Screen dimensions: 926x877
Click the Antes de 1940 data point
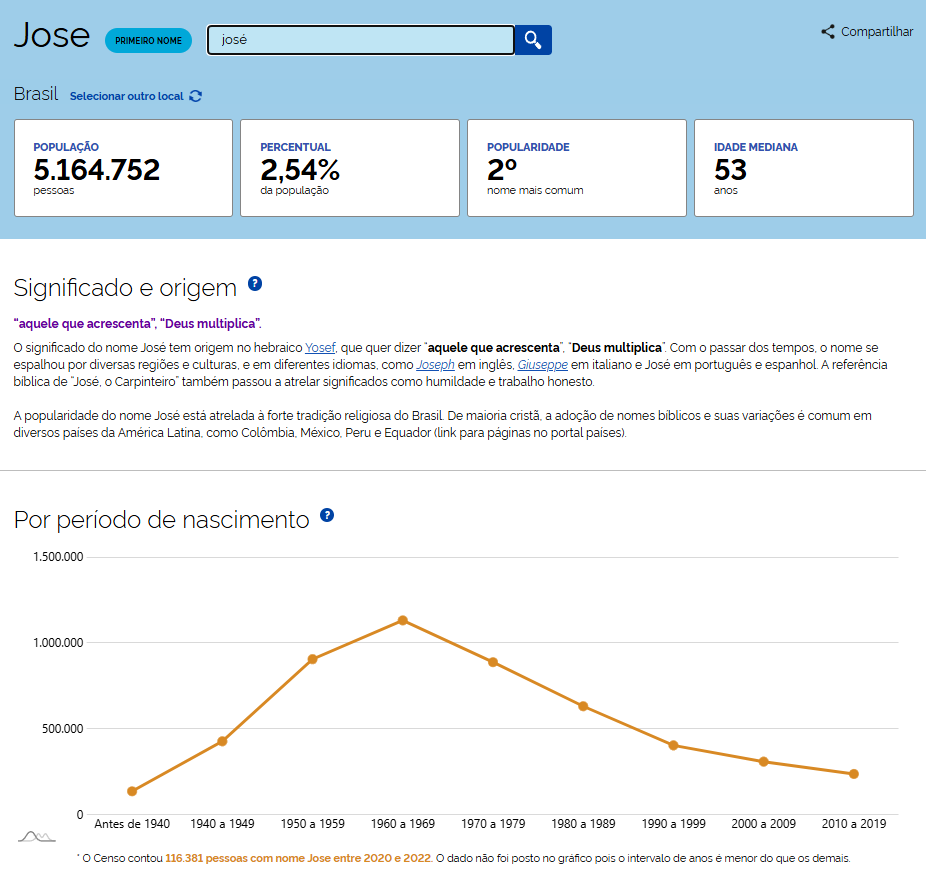pyautogui.click(x=132, y=791)
